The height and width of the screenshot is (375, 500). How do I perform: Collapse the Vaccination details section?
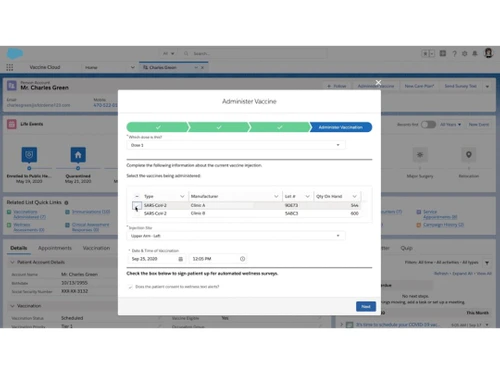pos(12,306)
